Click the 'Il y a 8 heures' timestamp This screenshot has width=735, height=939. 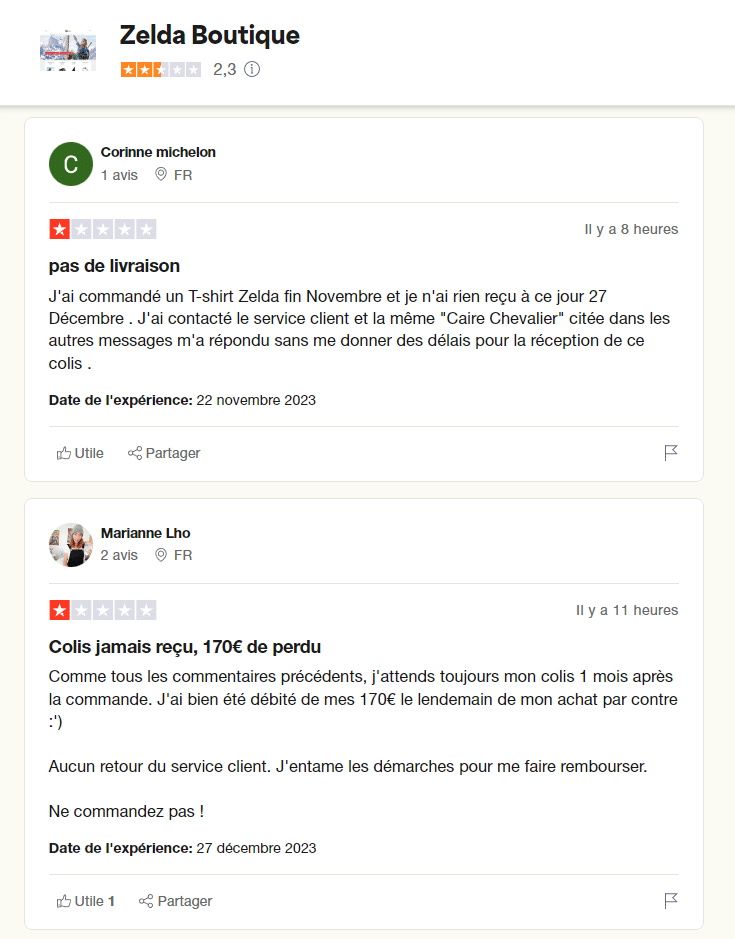[631, 229]
